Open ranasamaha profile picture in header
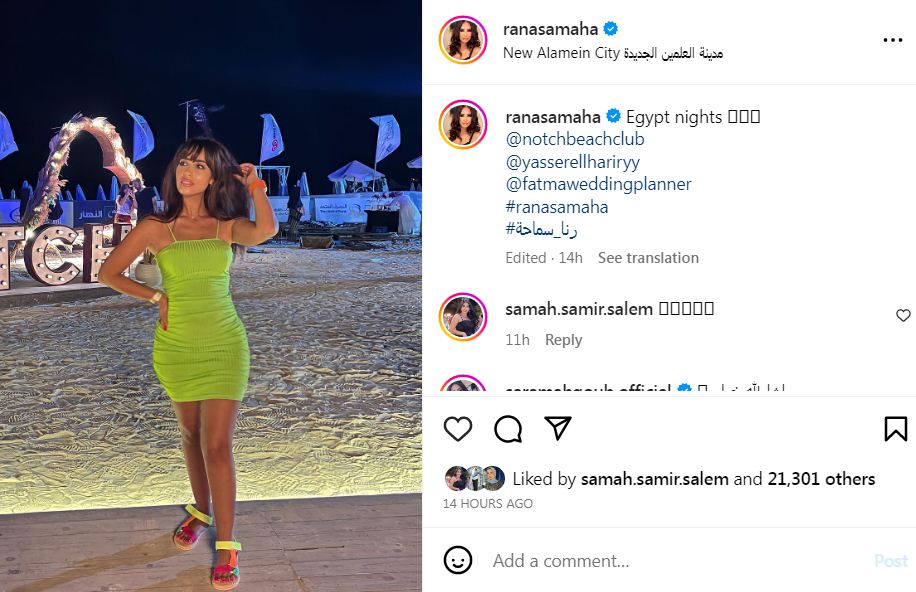Viewport: 916px width, 592px height. [x=463, y=40]
